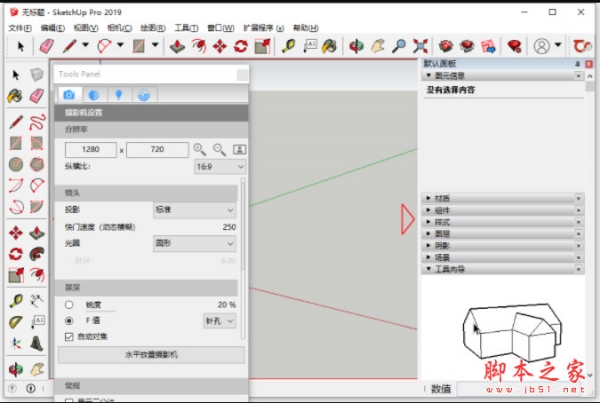Select the Rectangle shape tool in top toolbar
Viewport: 600px width, 403px height.
139,46
